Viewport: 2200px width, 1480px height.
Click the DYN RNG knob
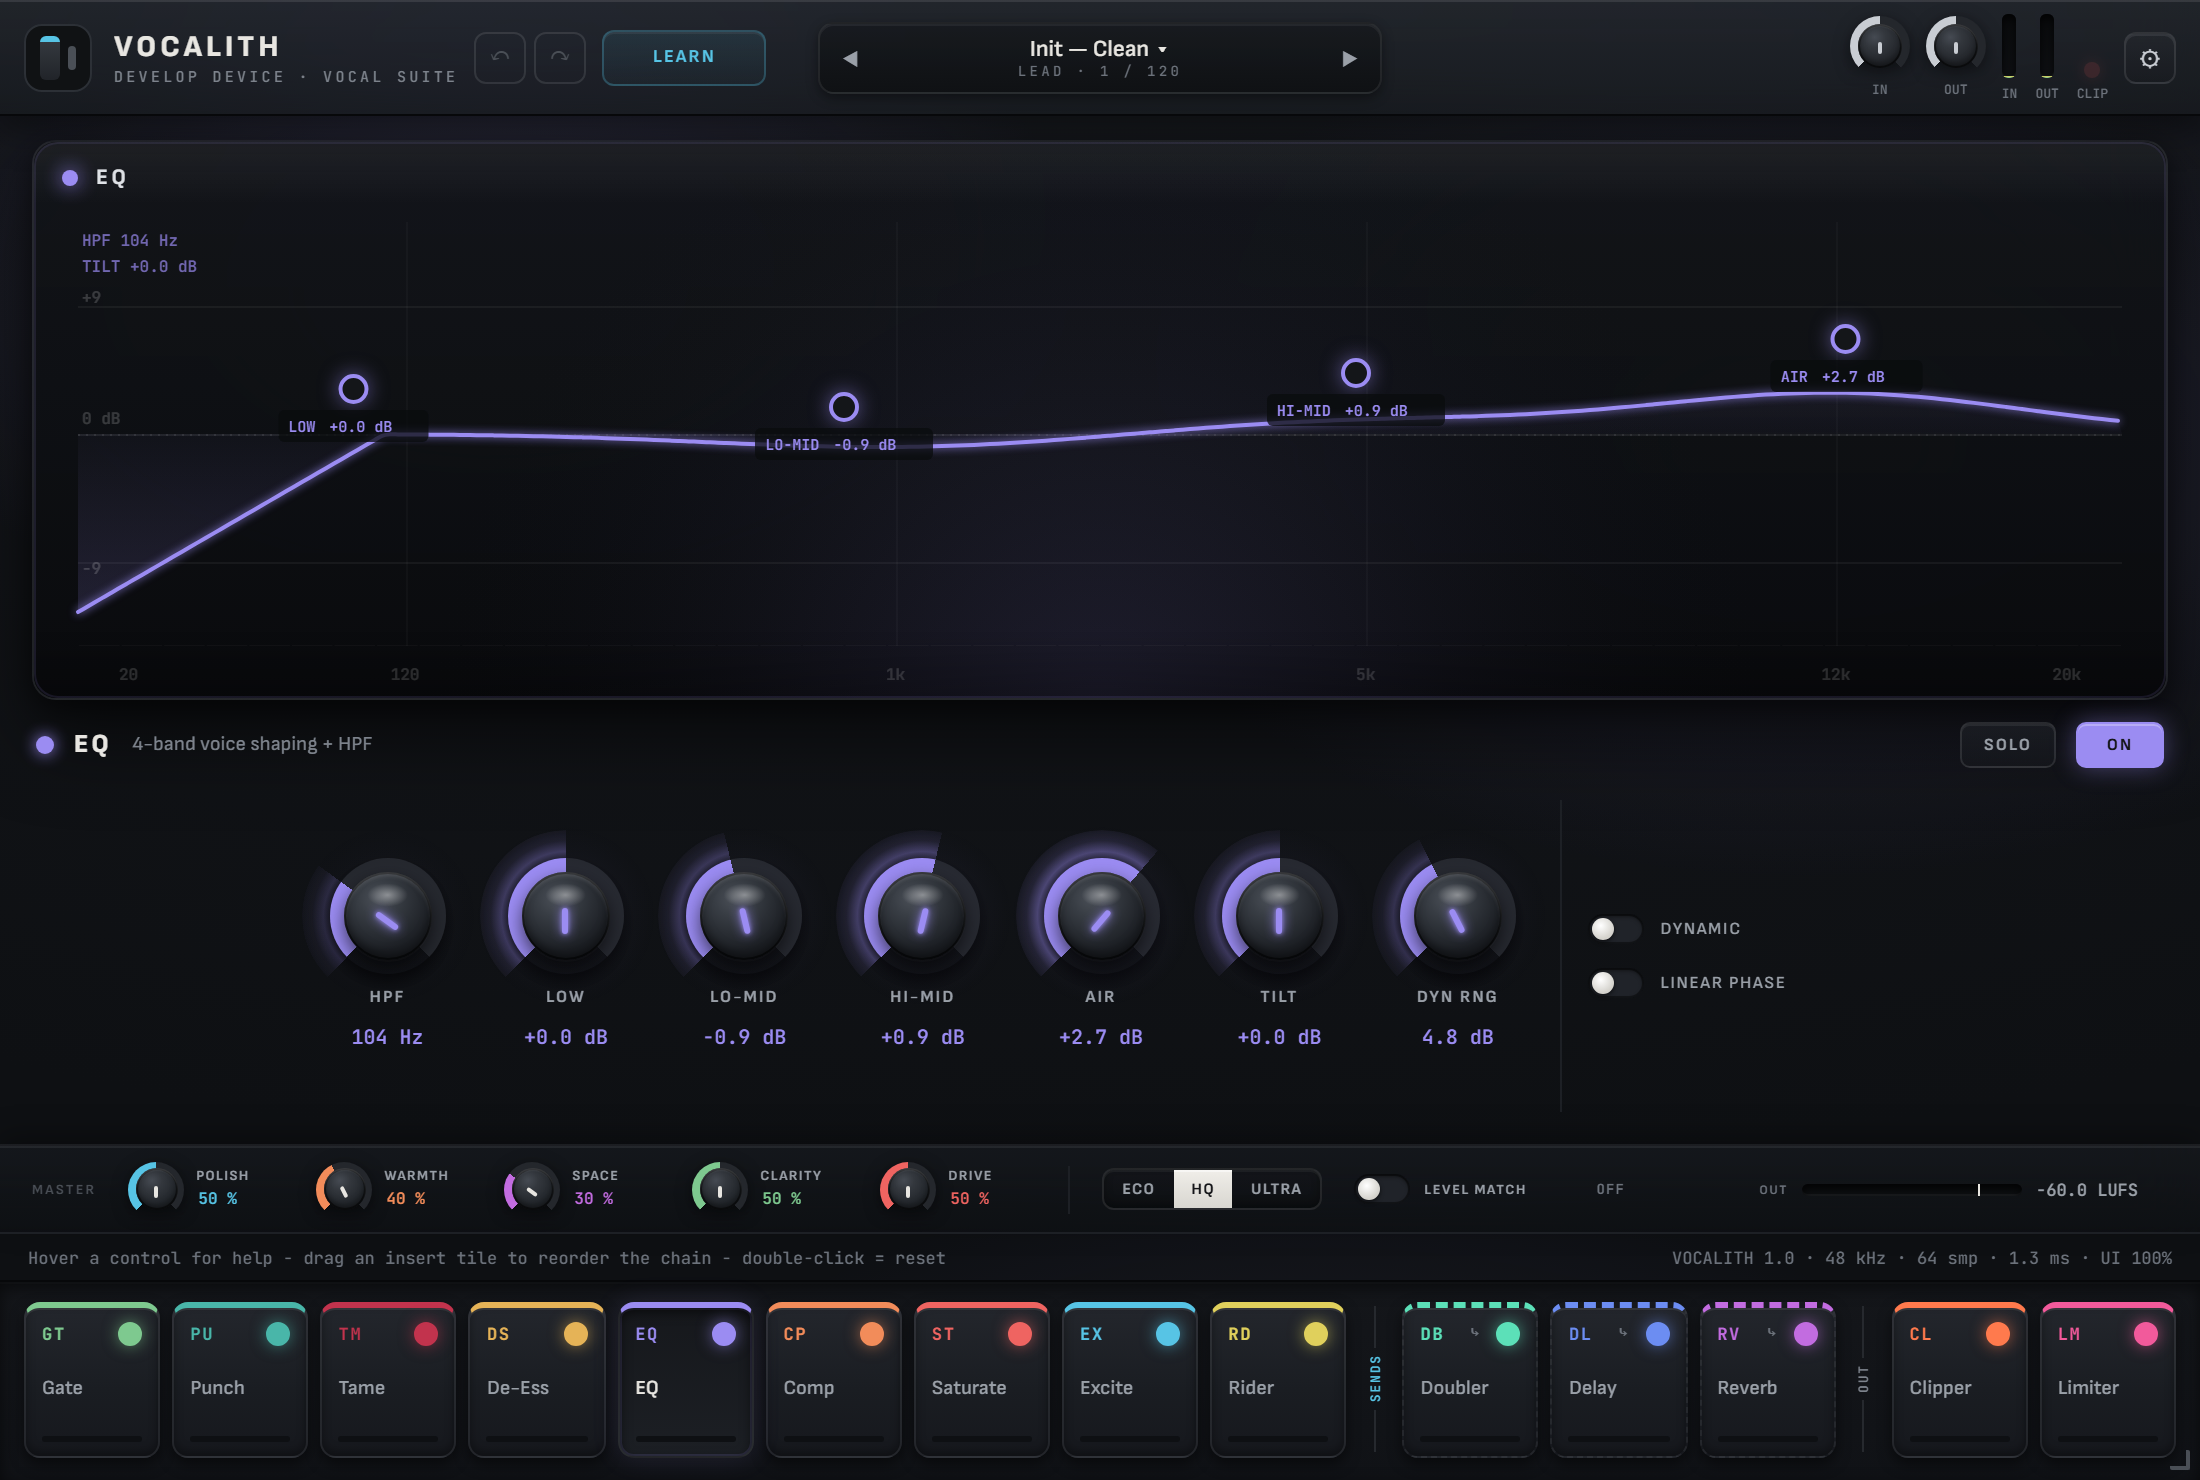click(x=1457, y=916)
